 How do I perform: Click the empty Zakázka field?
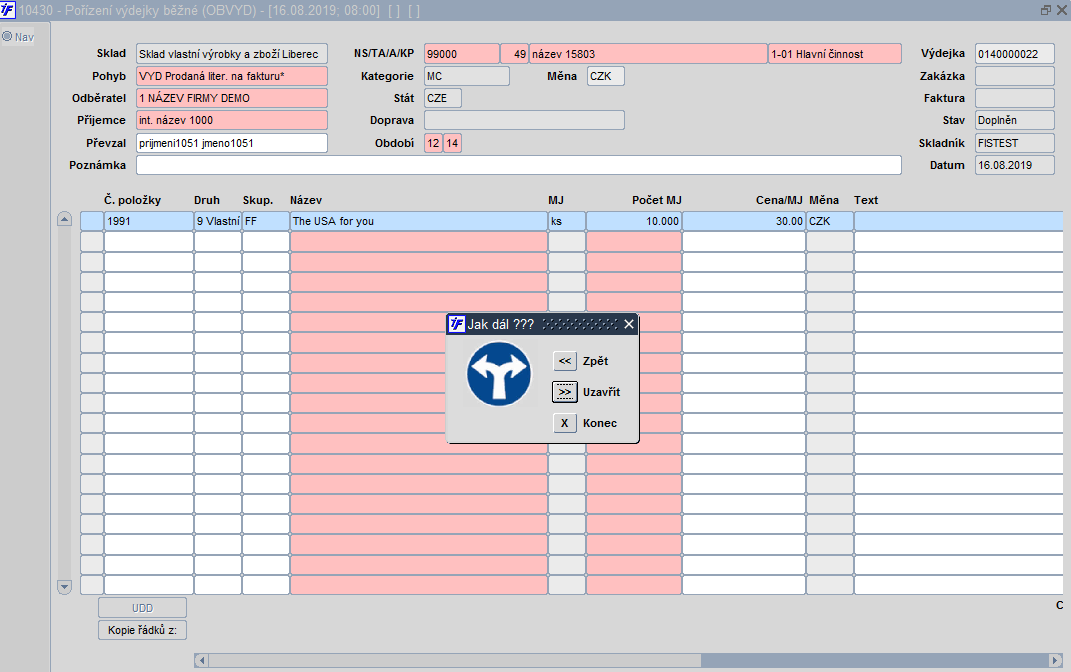coord(1014,76)
